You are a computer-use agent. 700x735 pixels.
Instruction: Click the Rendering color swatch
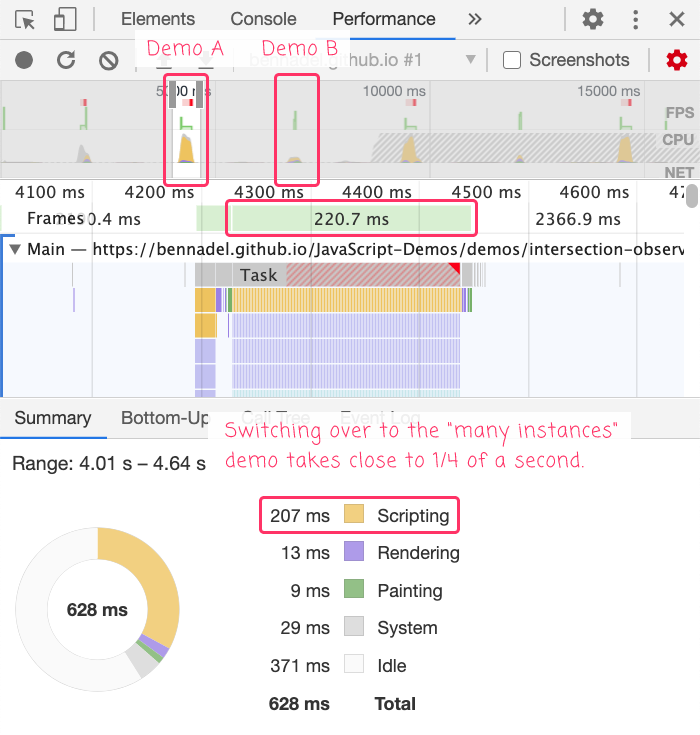354,551
